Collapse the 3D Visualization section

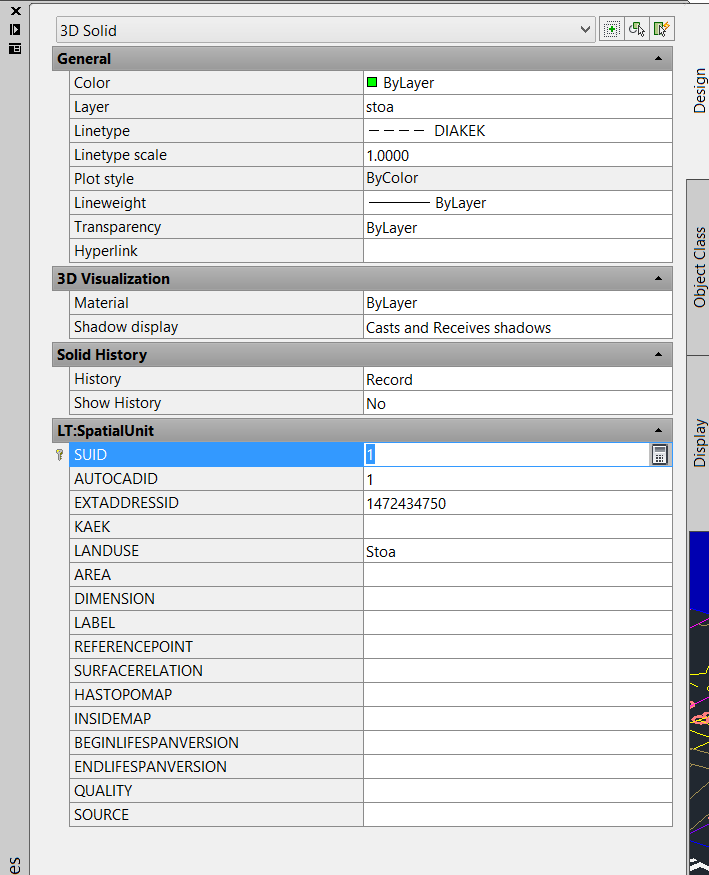[658, 278]
